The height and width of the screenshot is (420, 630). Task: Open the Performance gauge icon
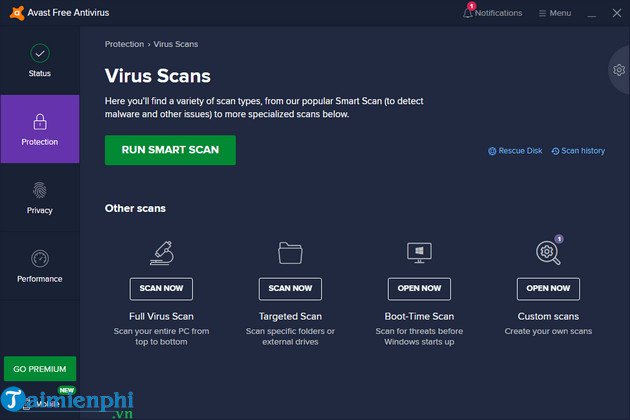pyautogui.click(x=40, y=258)
